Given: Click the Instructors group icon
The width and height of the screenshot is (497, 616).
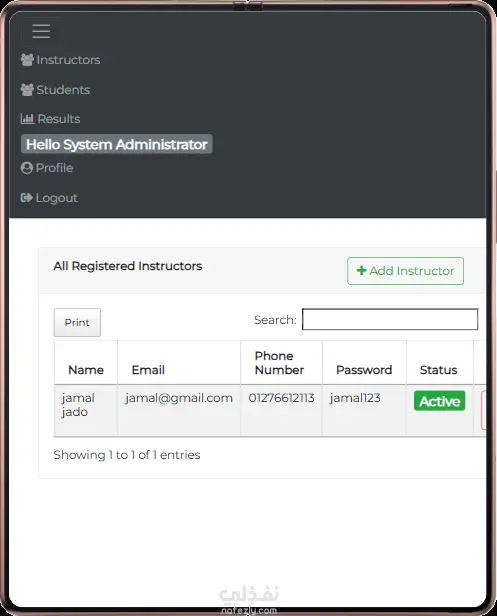Looking at the screenshot, I should [27, 60].
